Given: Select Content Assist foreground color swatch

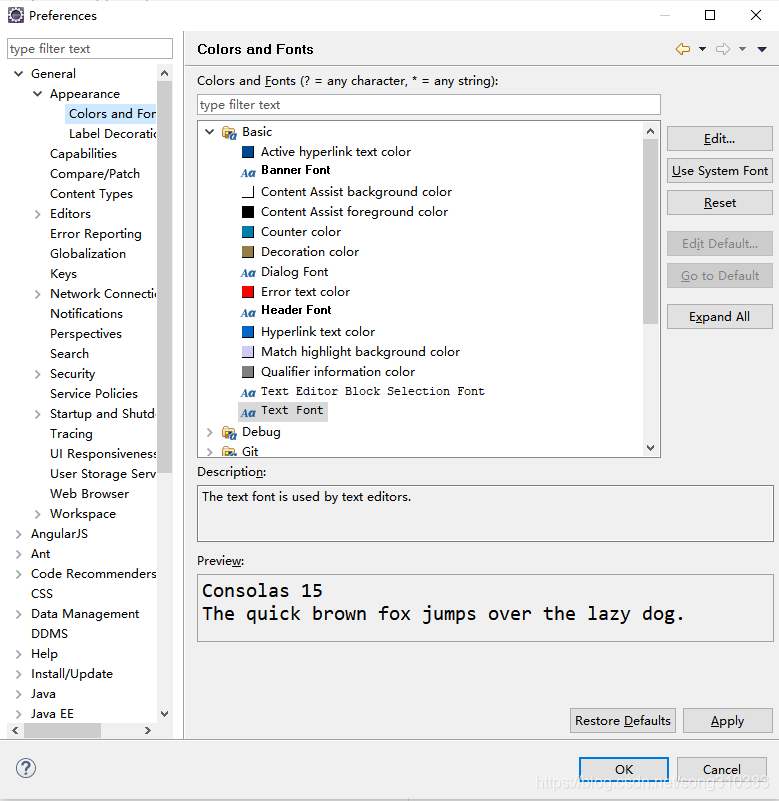Looking at the screenshot, I should pyautogui.click(x=248, y=211).
